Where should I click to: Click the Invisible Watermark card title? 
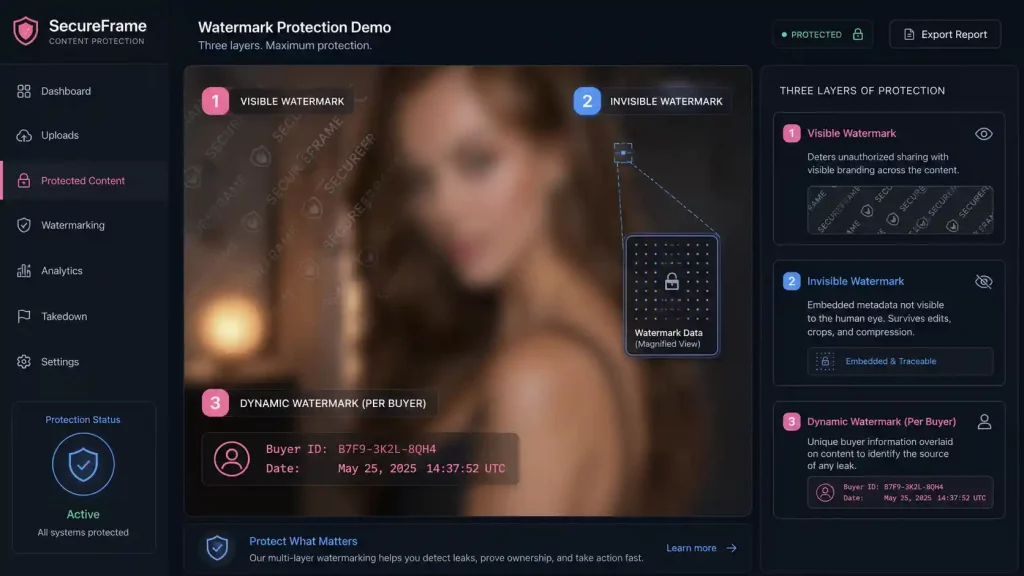pos(856,281)
